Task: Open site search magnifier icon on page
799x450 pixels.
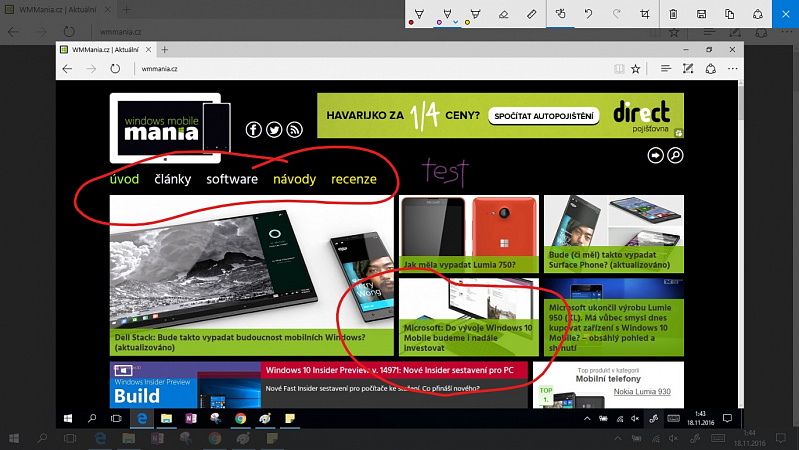Action: tap(675, 155)
